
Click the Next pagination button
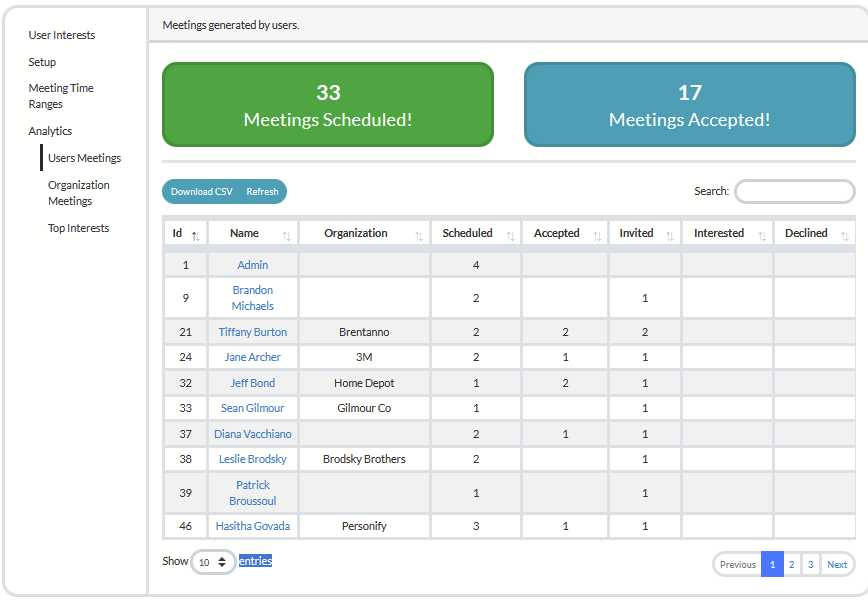pyautogui.click(x=837, y=564)
